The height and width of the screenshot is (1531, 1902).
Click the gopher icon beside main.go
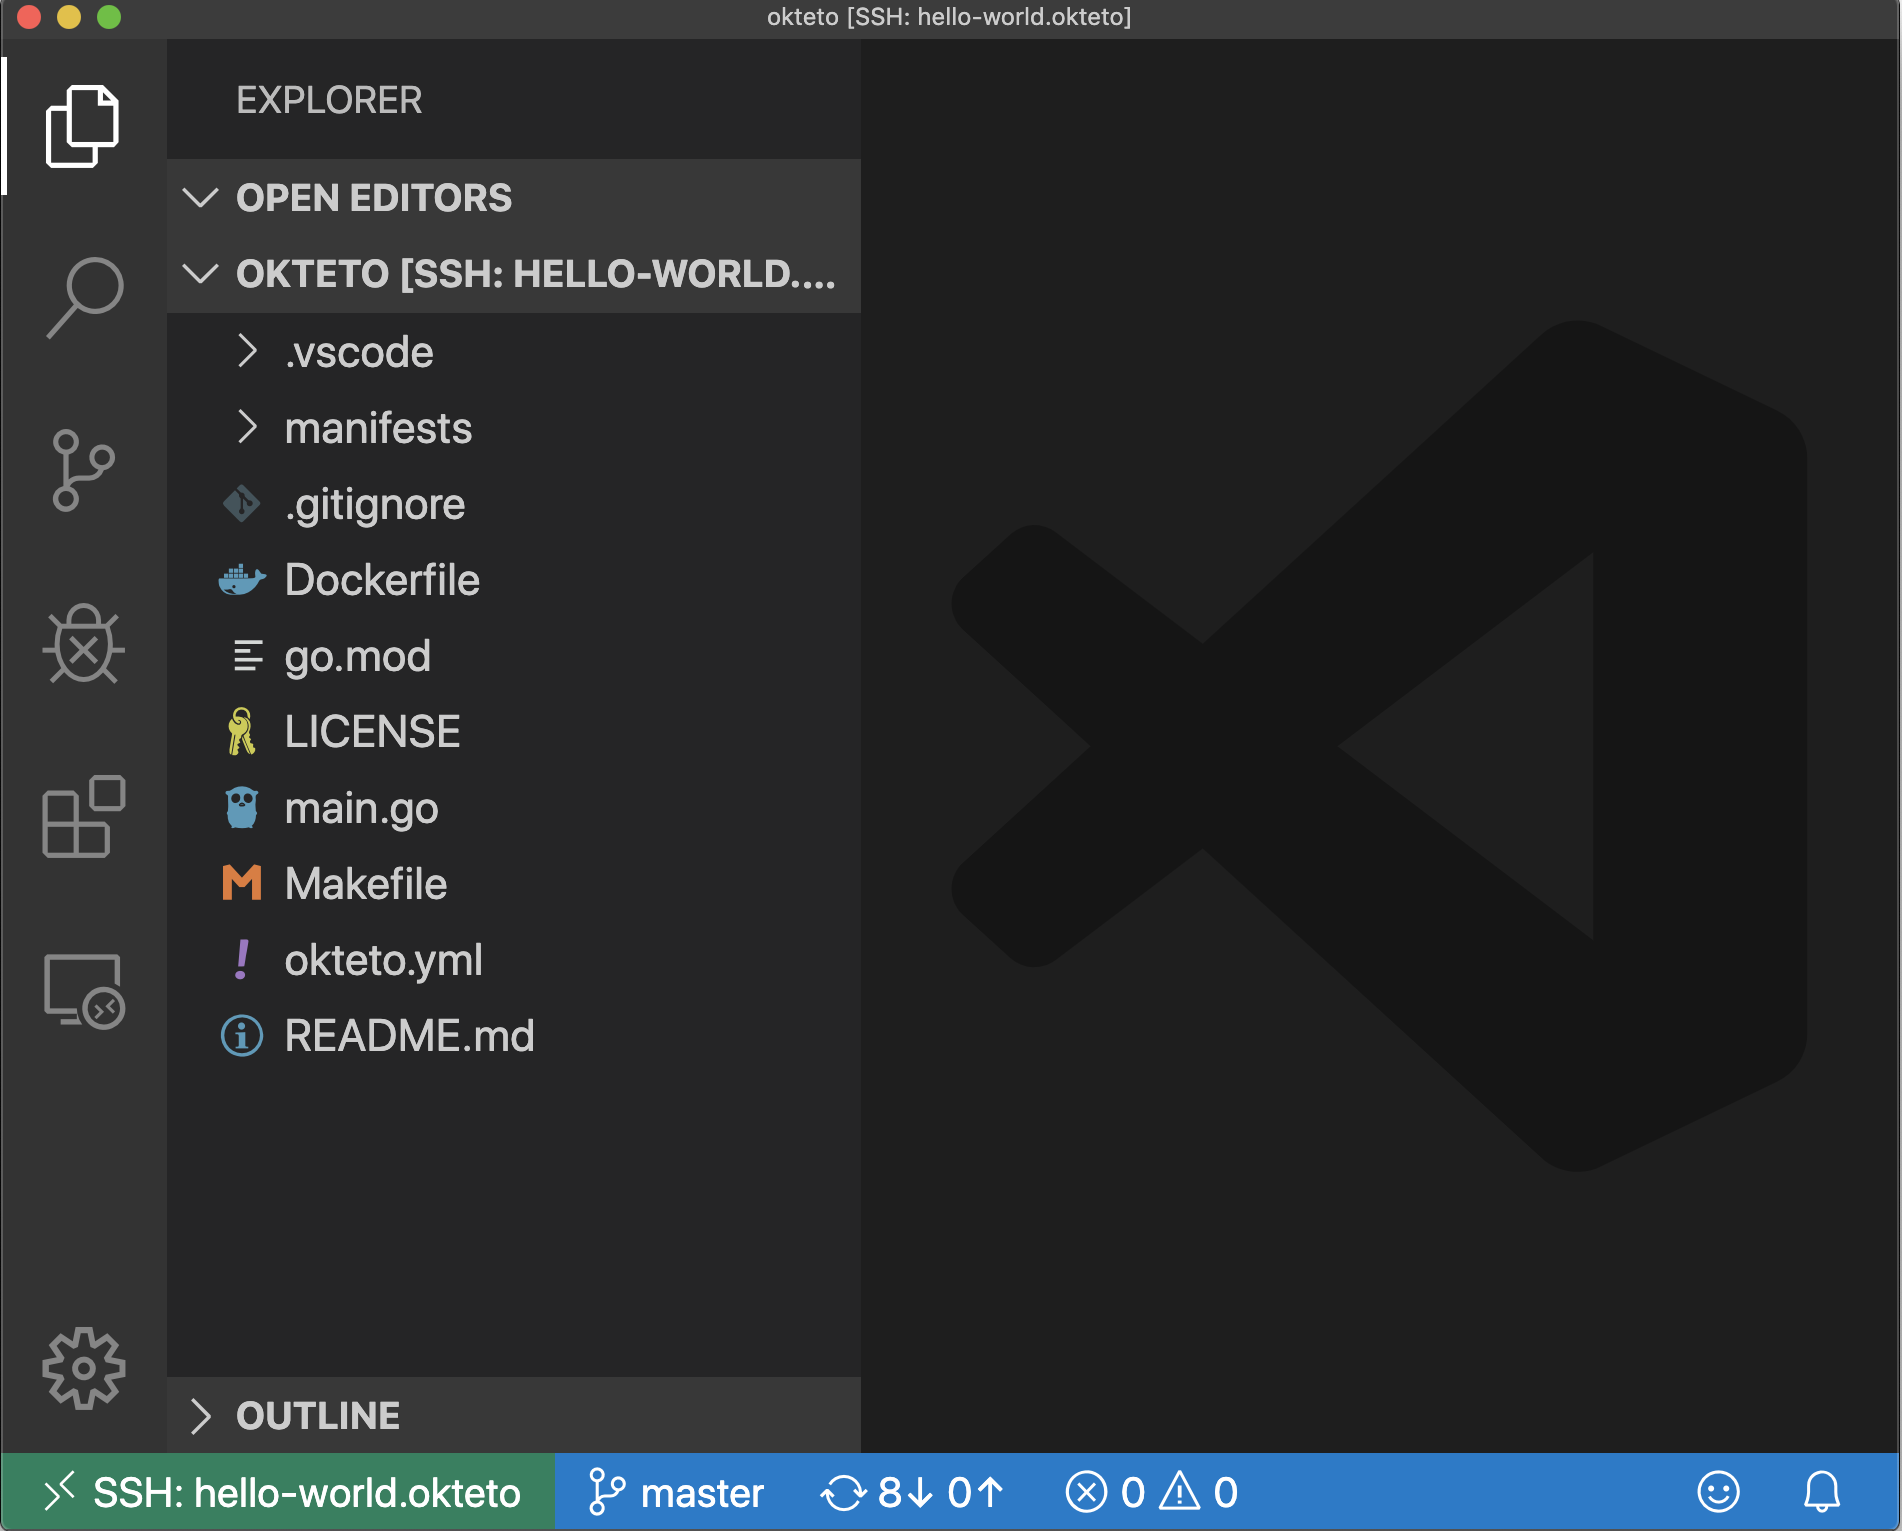tap(242, 808)
